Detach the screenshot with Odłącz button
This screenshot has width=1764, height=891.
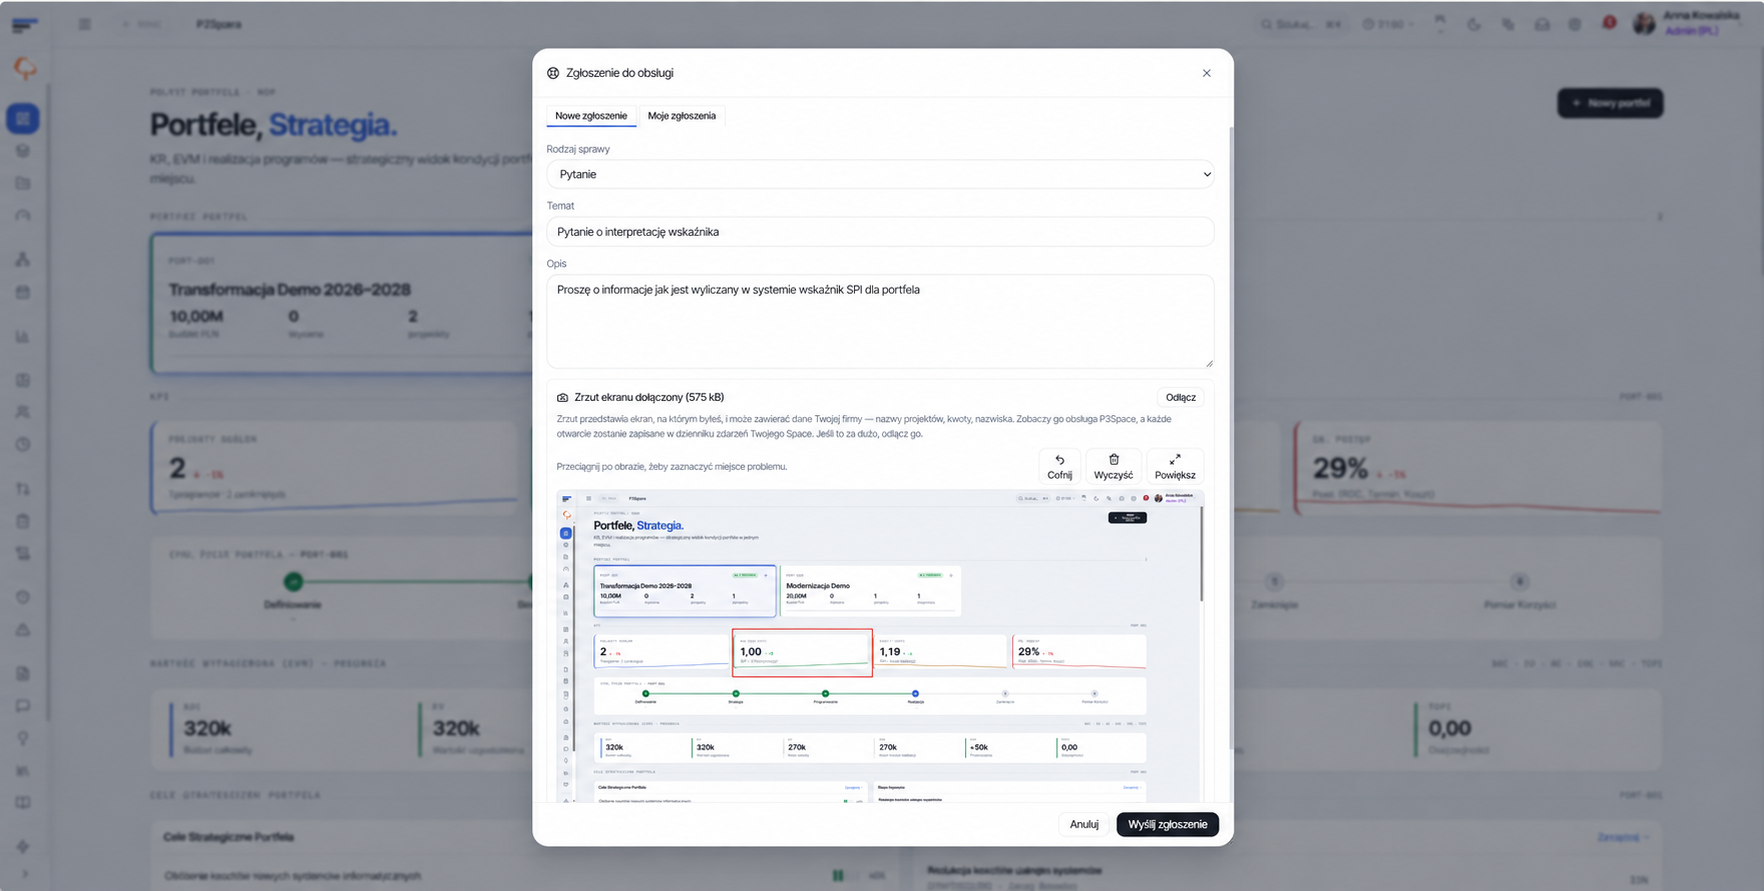[x=1180, y=397]
